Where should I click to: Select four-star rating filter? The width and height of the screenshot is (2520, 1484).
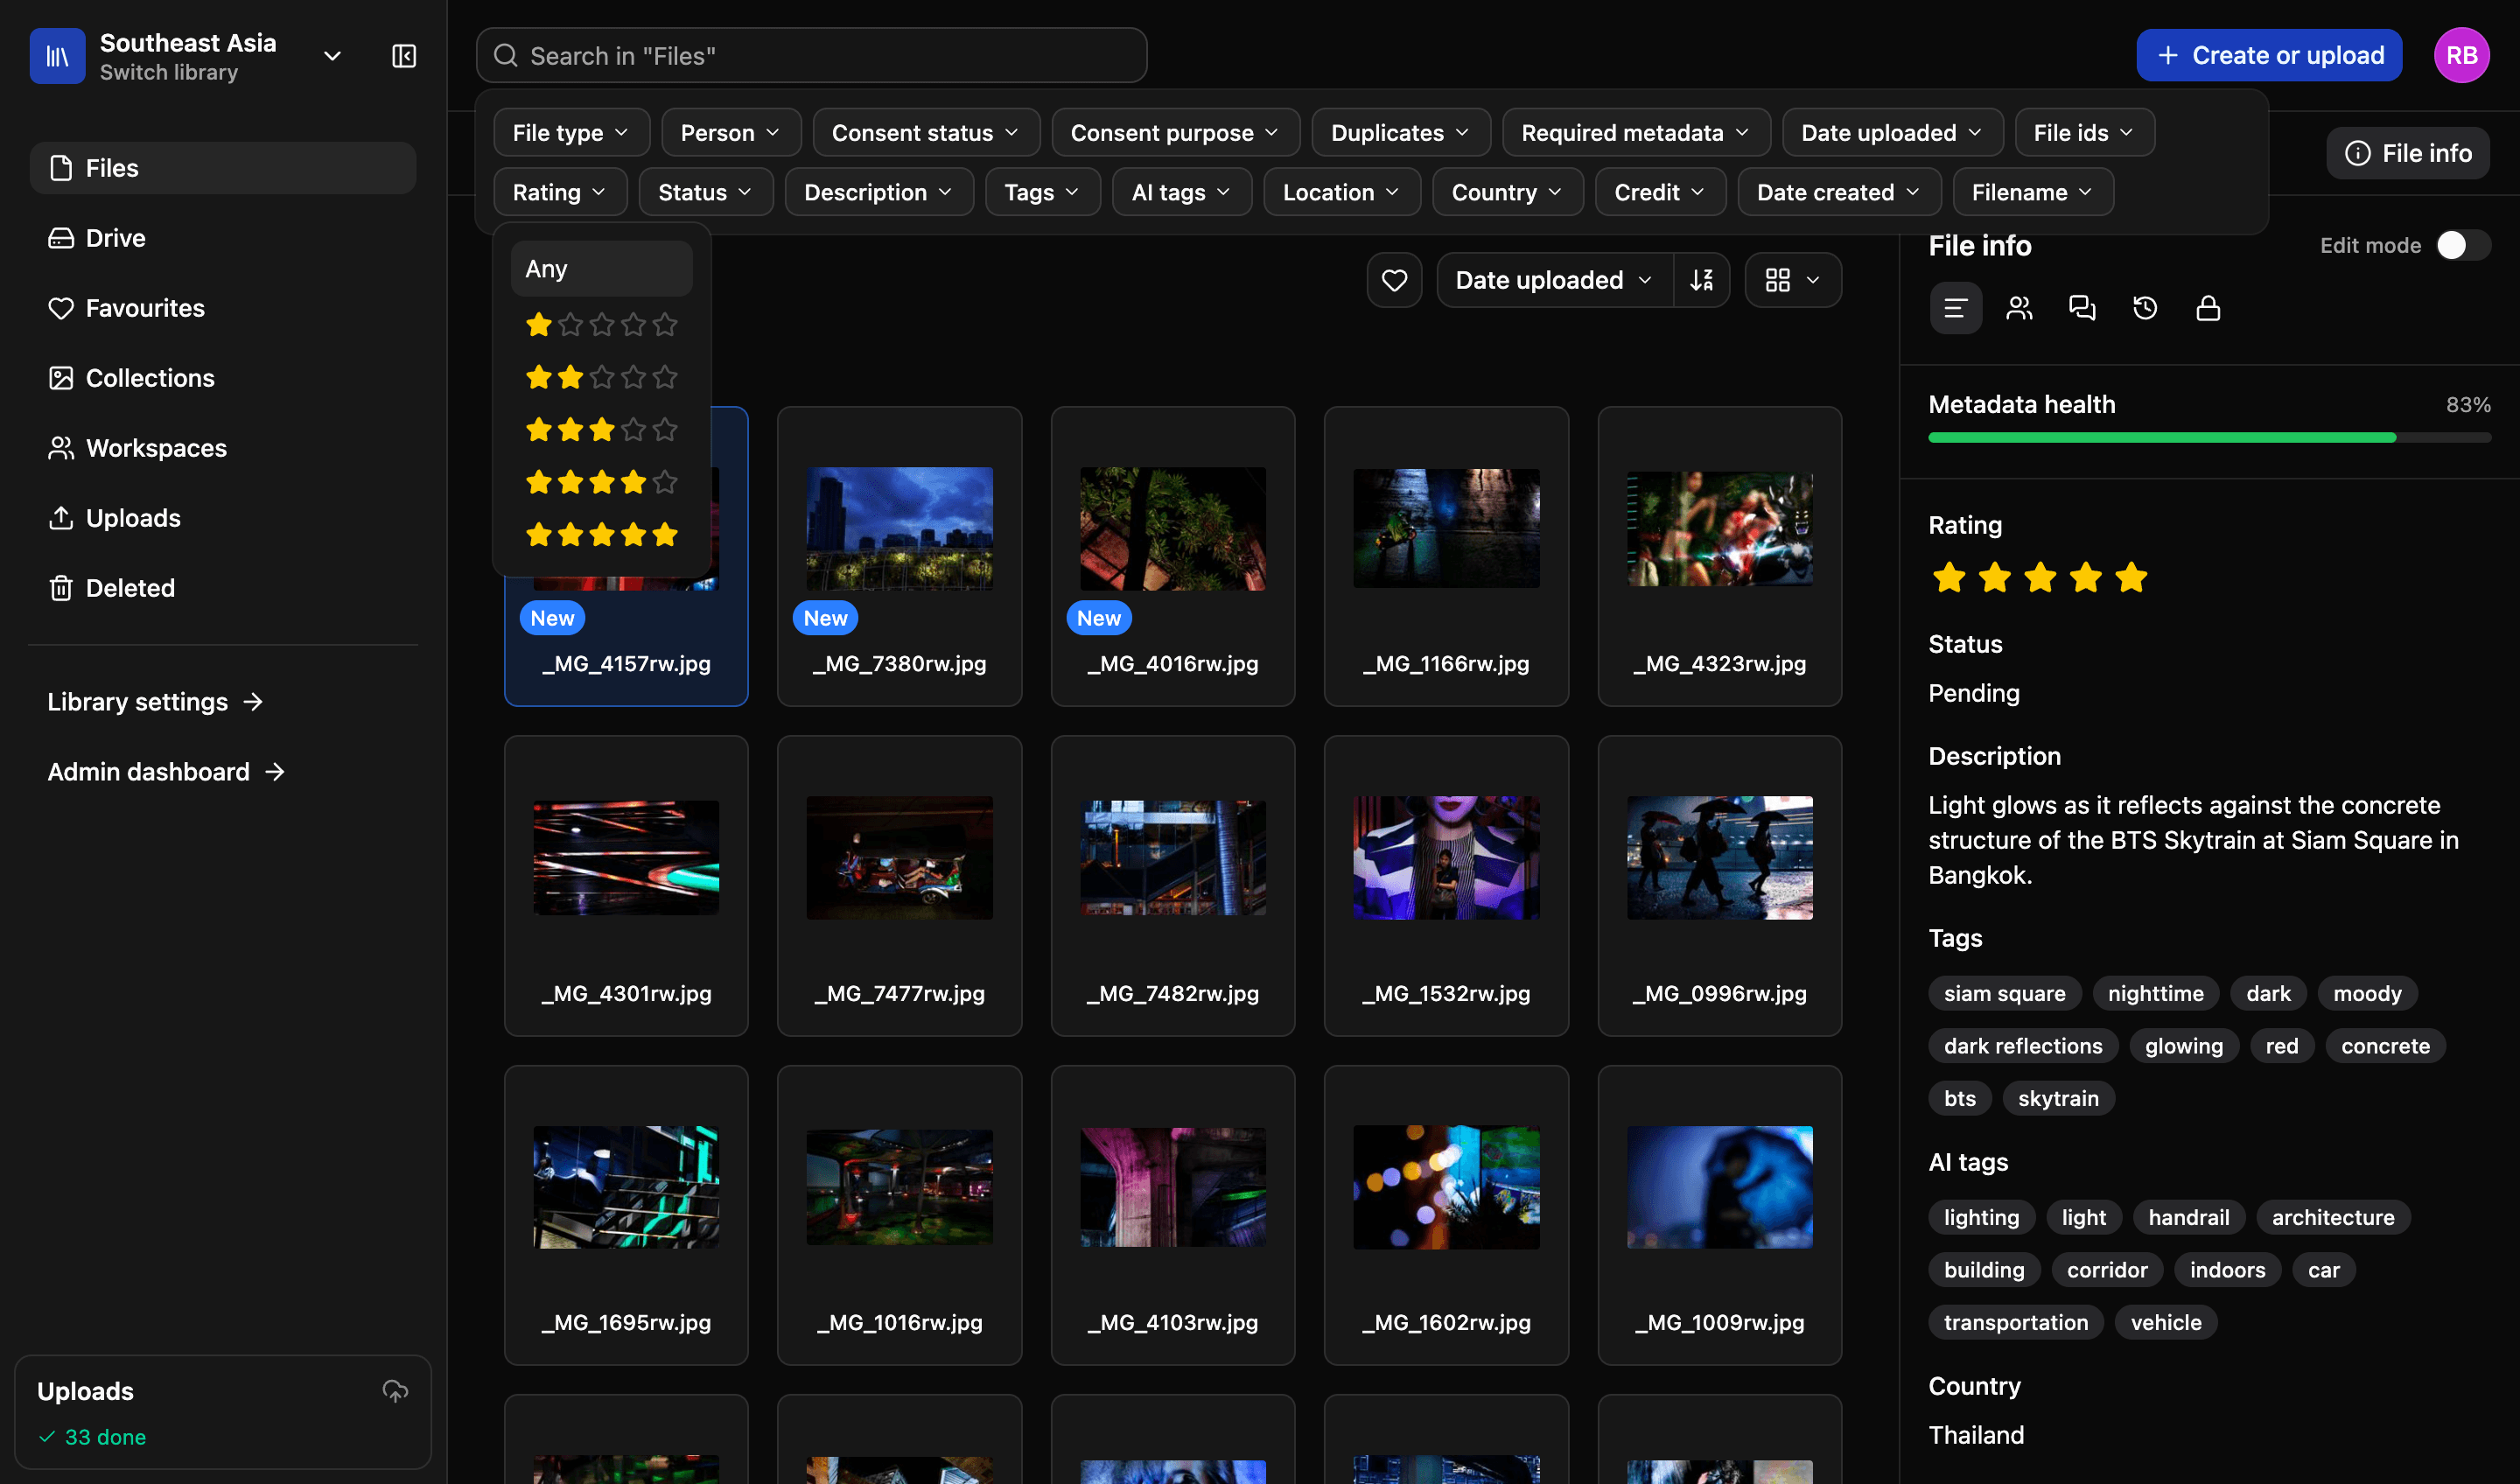click(x=602, y=482)
